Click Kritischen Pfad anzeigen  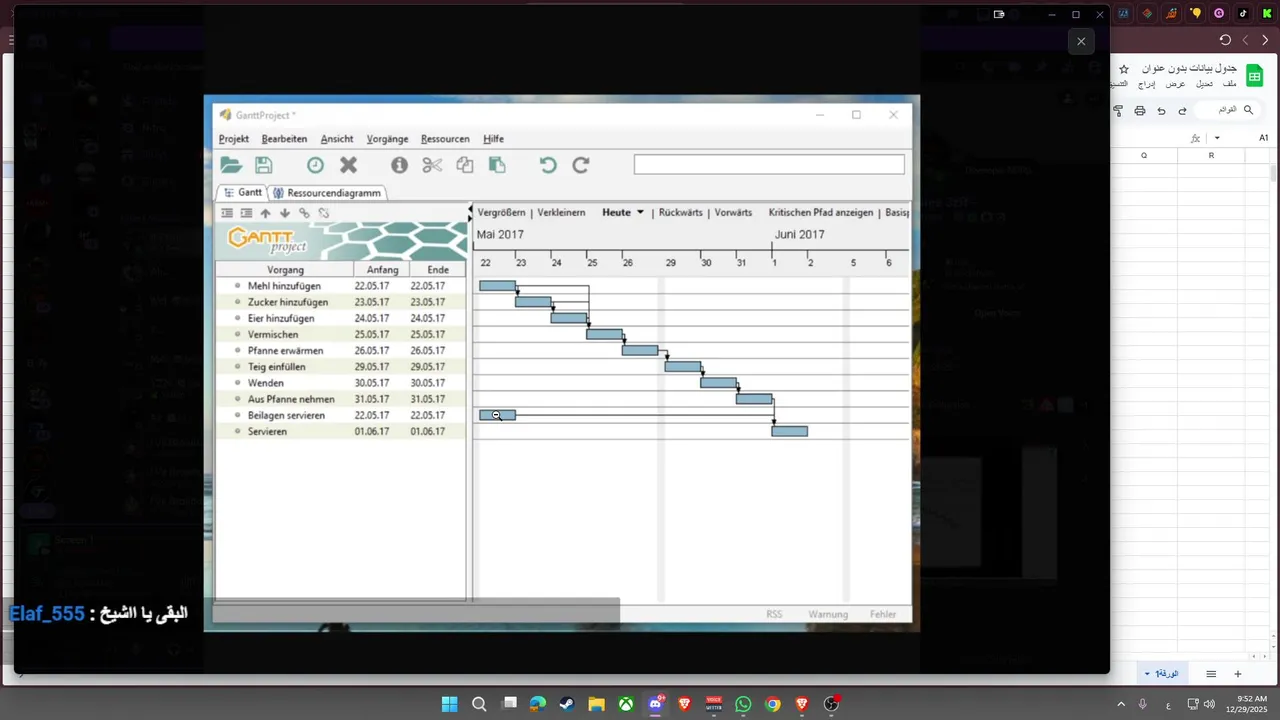821,213
